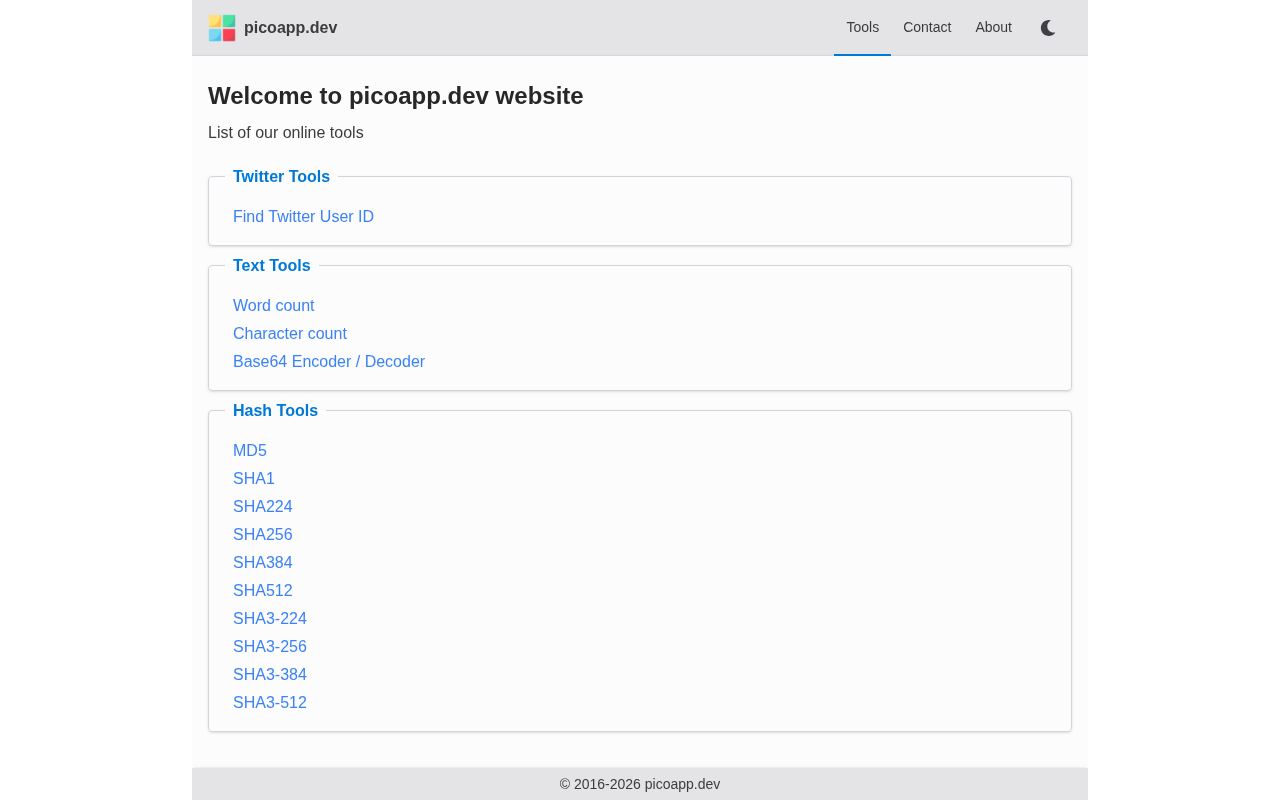This screenshot has width=1280, height=800.
Task: Go to the Contact page
Action: [x=927, y=28]
